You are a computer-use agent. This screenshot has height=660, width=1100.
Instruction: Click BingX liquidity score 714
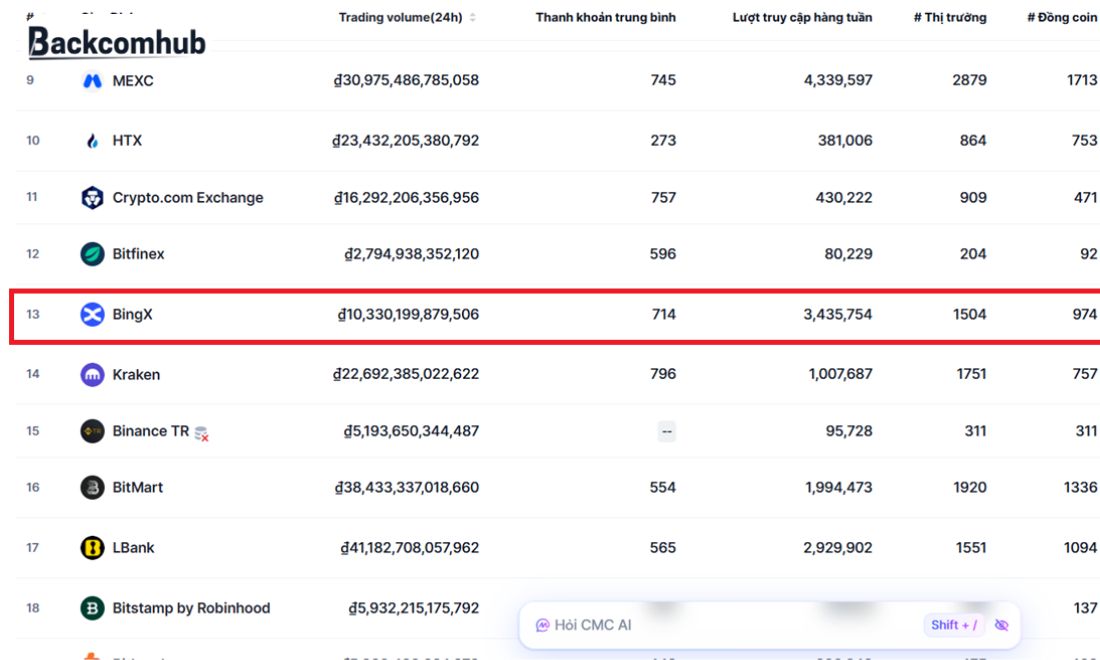click(664, 314)
